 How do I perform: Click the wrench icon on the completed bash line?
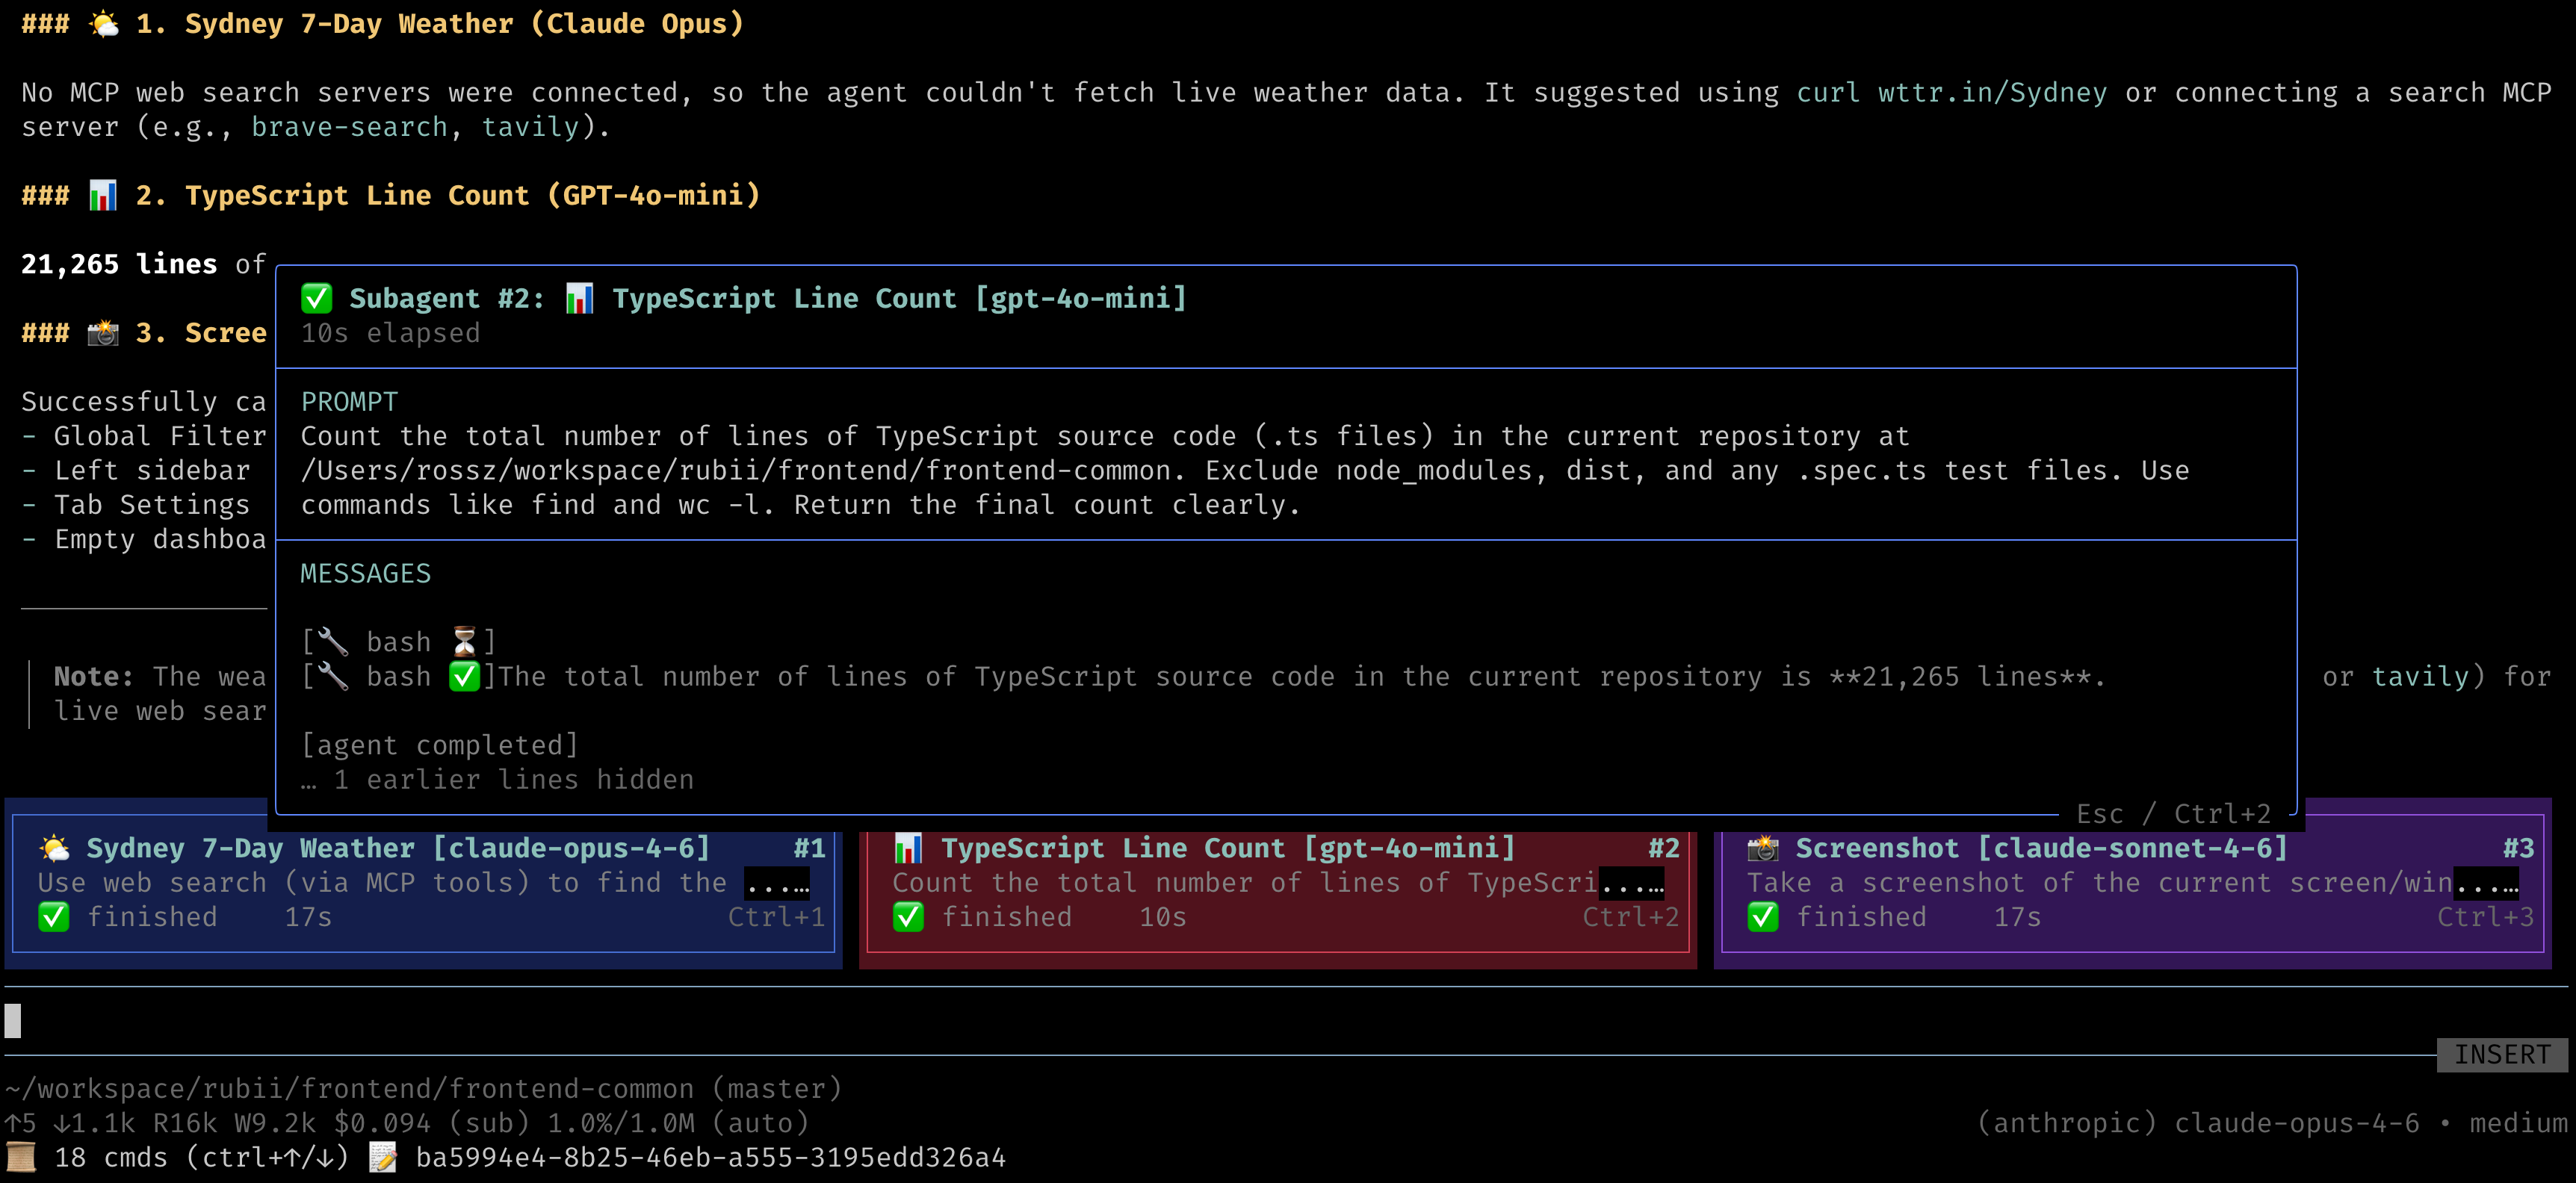click(333, 677)
